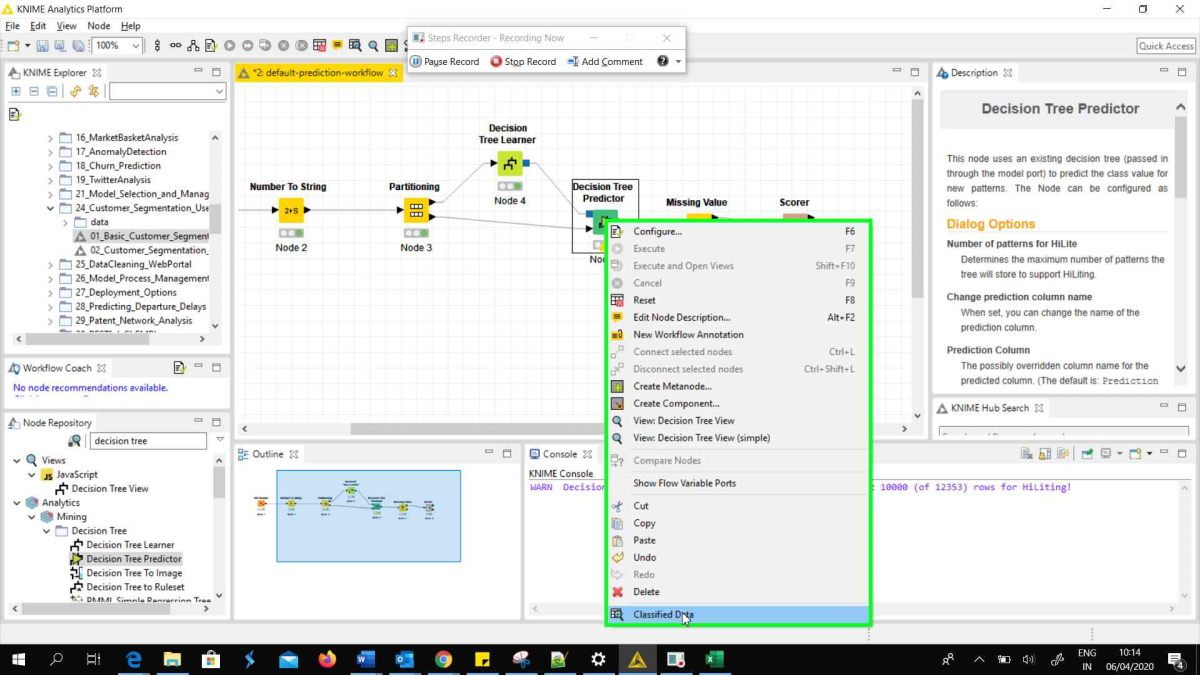
Task: Open the File menu
Action: point(12,26)
